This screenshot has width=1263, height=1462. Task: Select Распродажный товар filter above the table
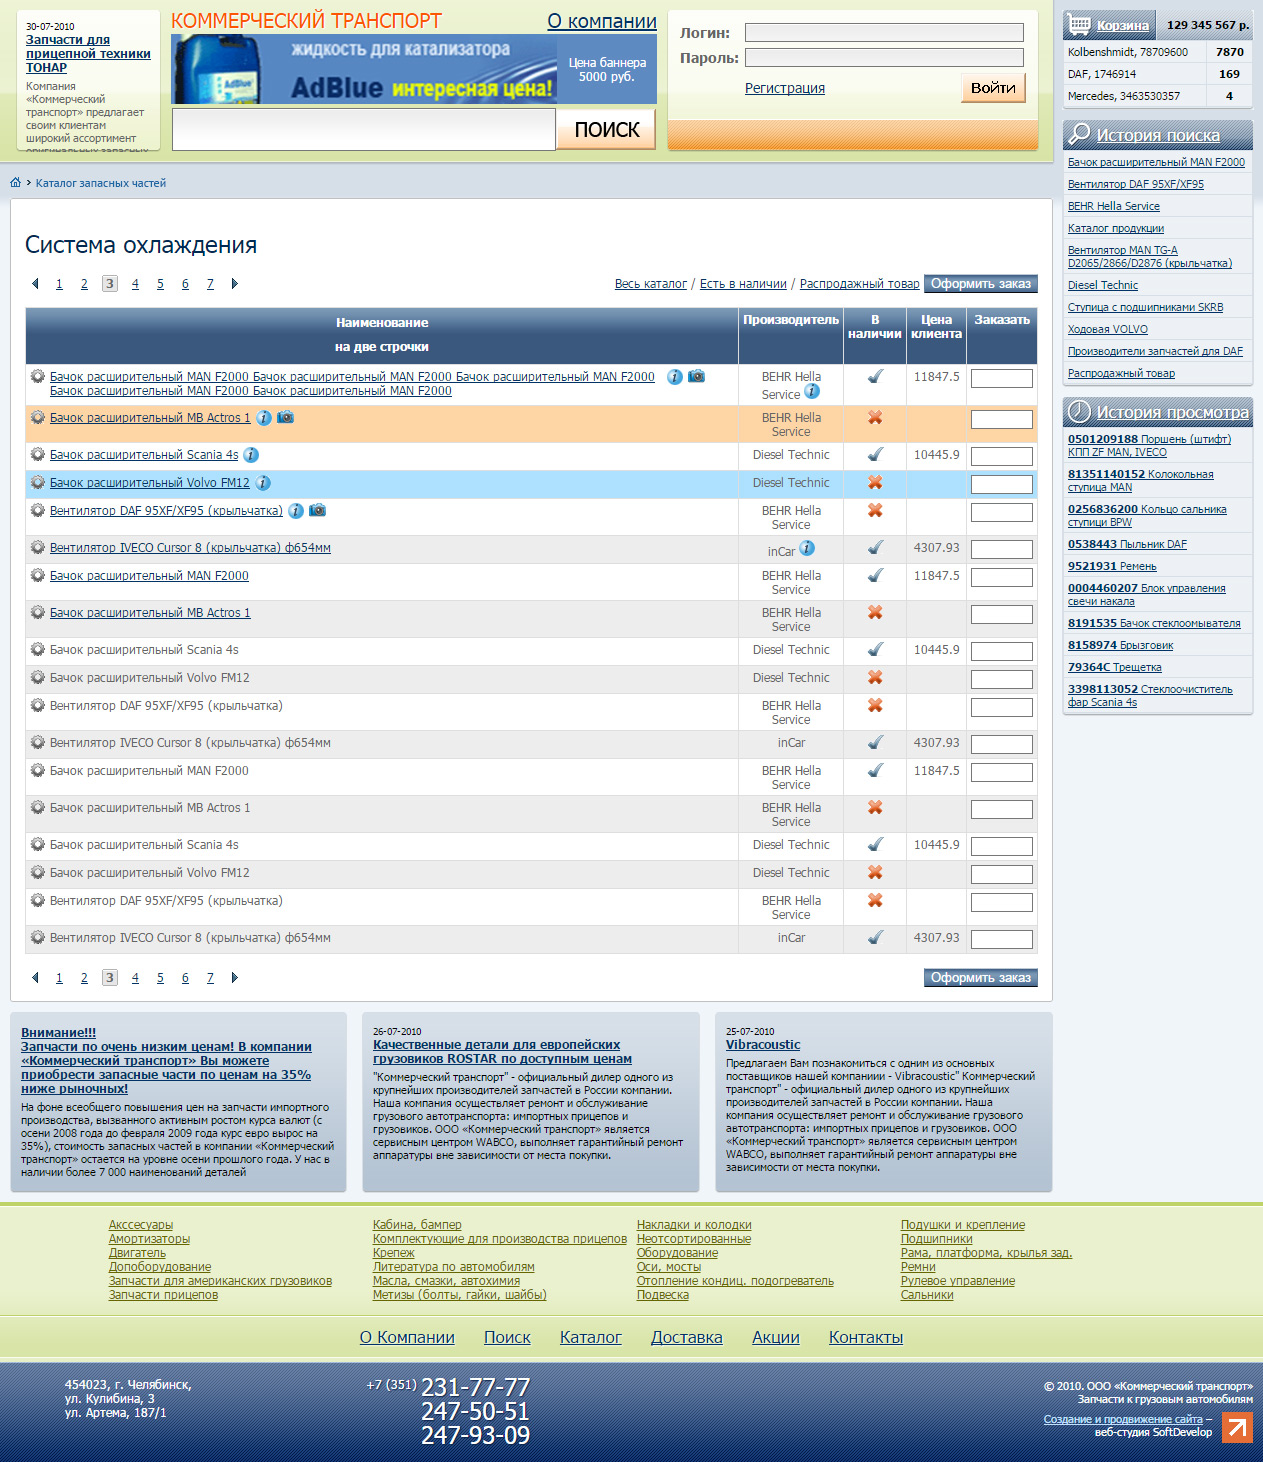pyautogui.click(x=860, y=284)
